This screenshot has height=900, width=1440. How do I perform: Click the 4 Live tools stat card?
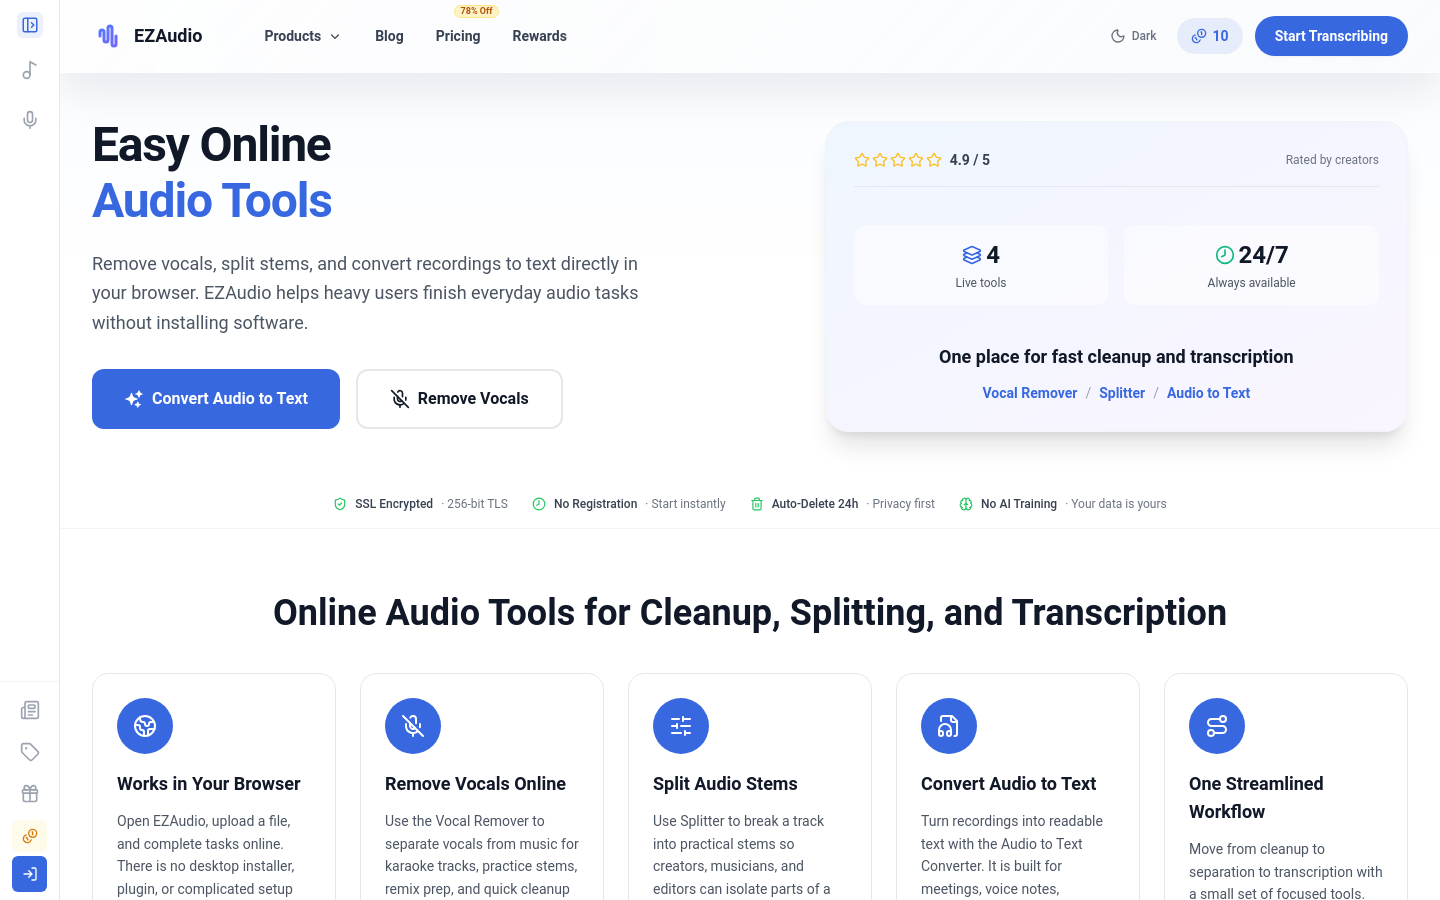tap(981, 265)
